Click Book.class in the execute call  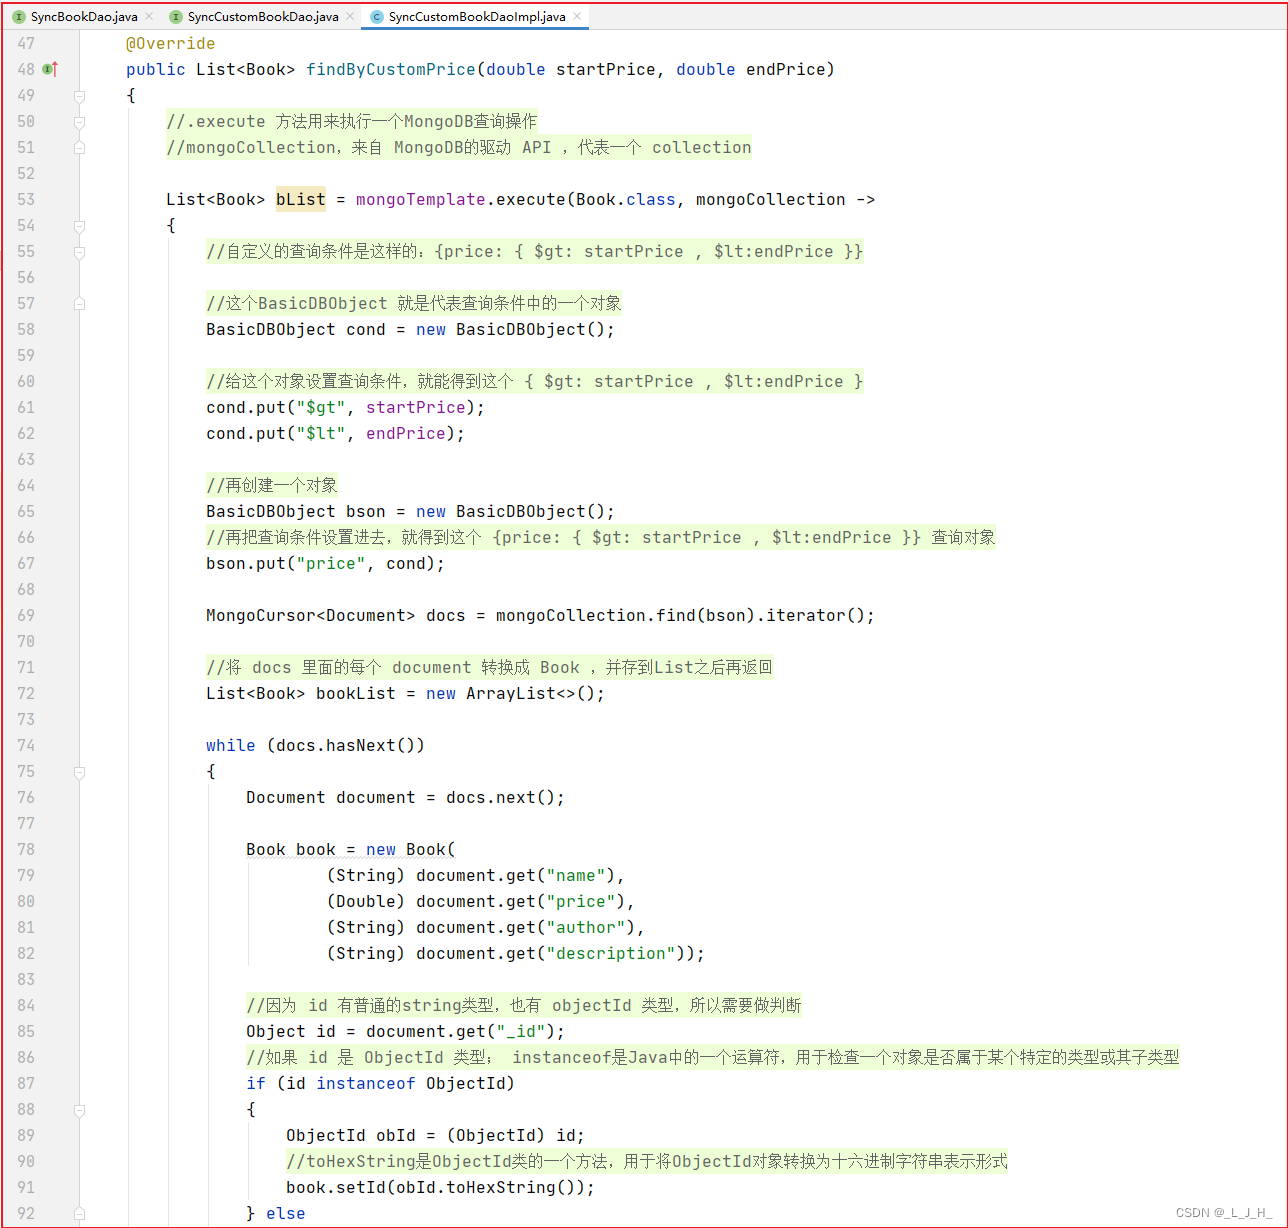pos(626,200)
